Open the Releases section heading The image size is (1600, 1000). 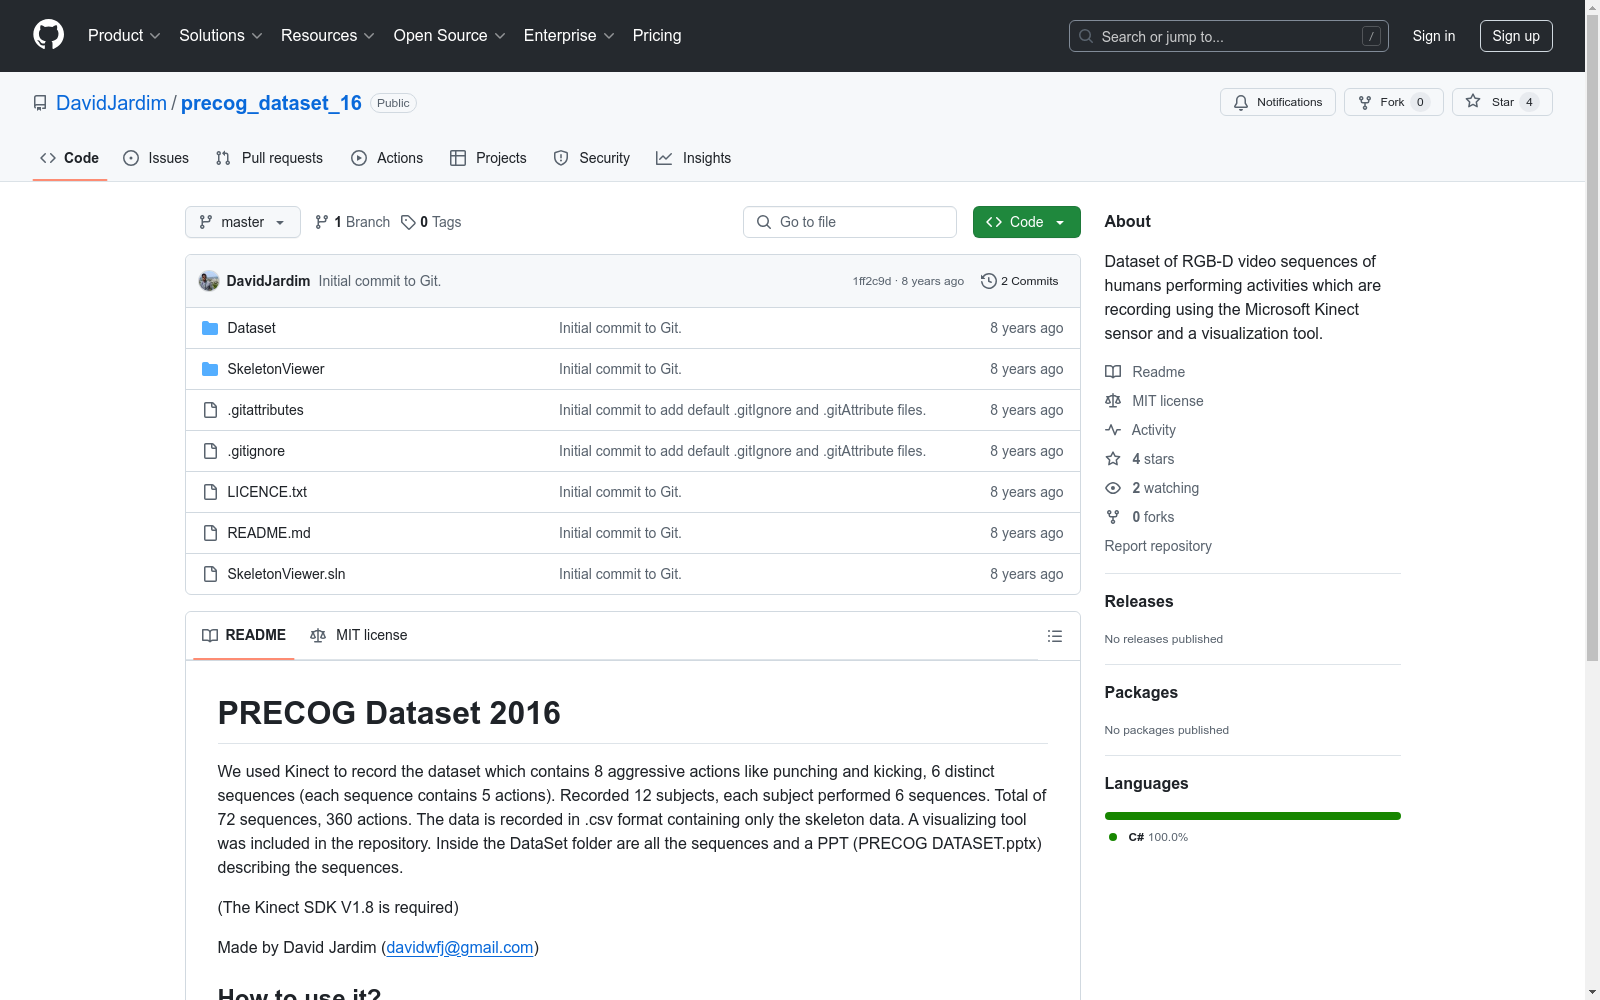(x=1139, y=601)
